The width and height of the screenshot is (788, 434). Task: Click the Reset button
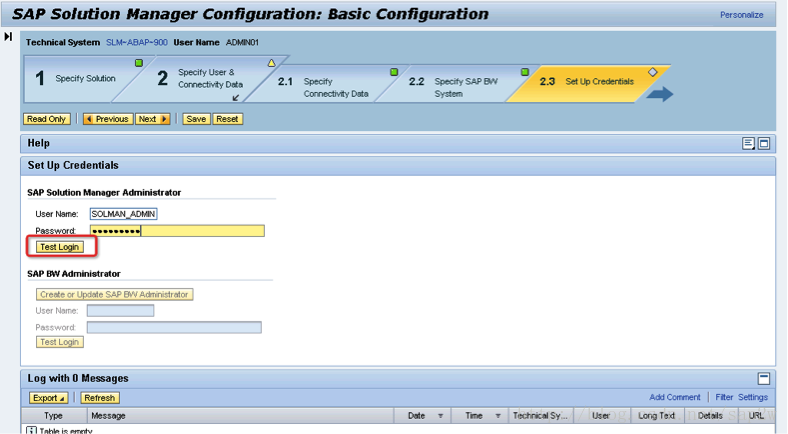(227, 119)
